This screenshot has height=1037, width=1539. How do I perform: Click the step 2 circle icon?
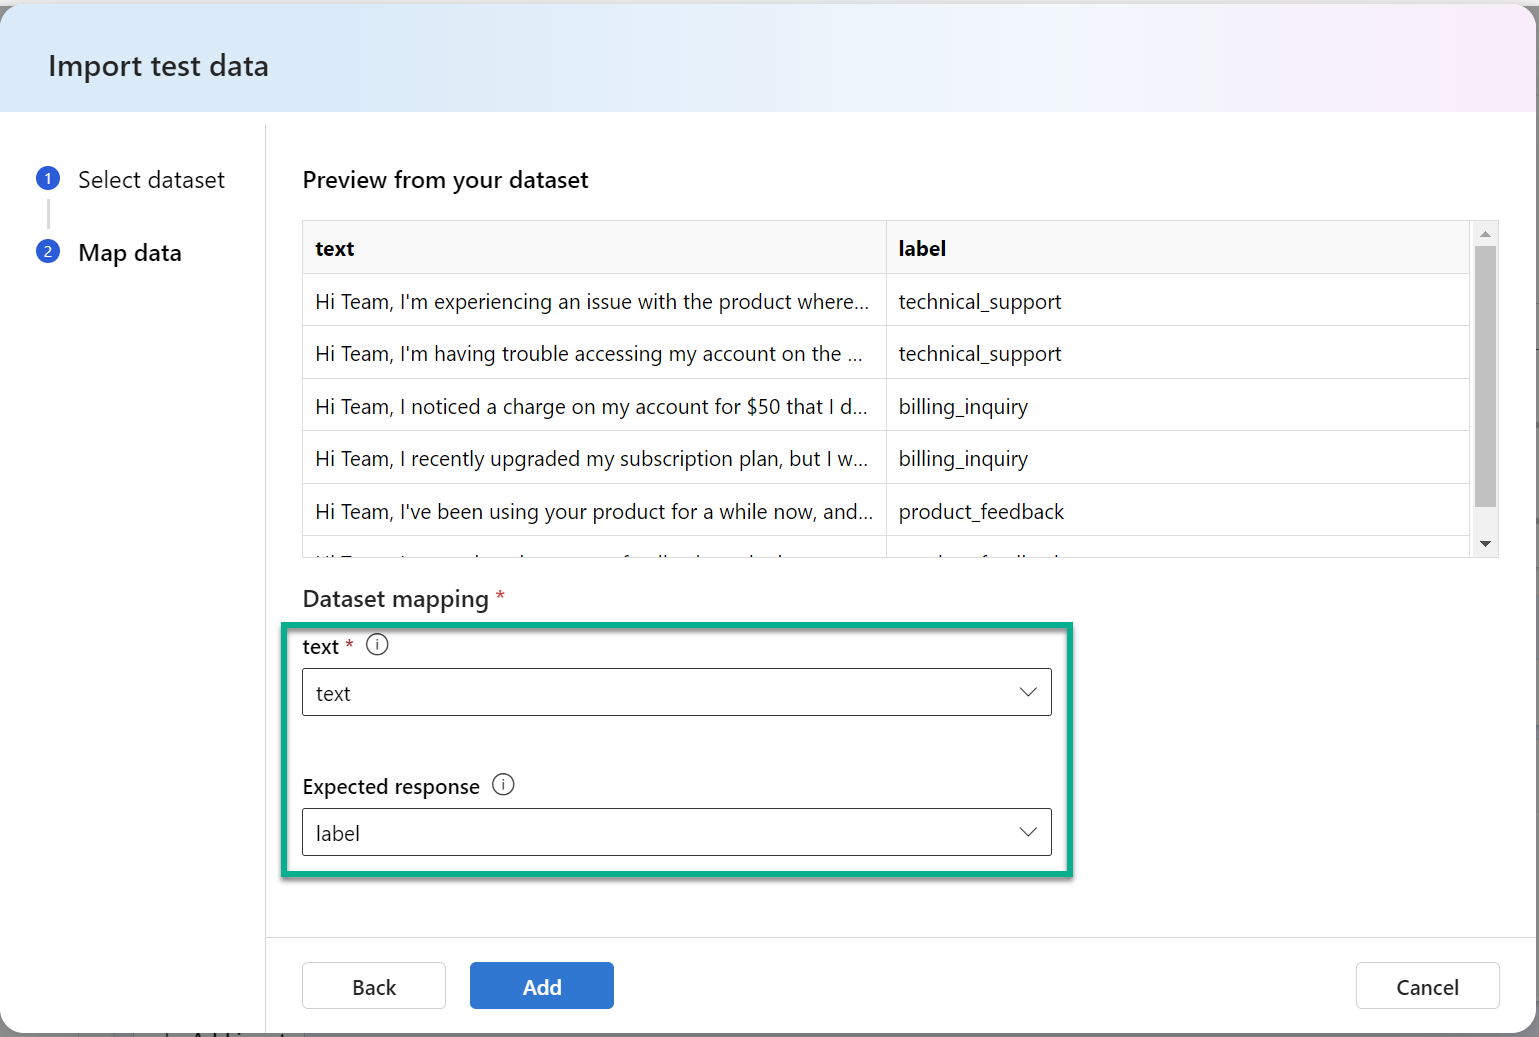(x=48, y=252)
